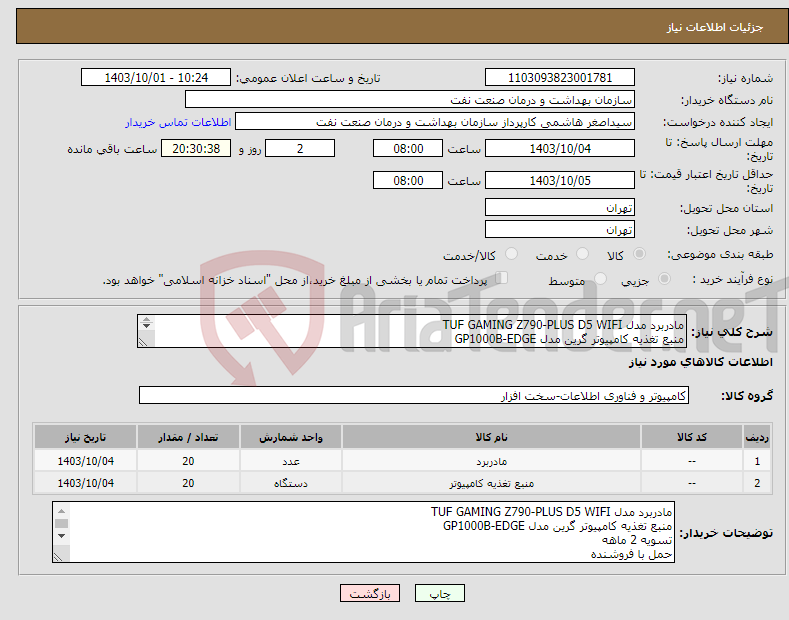Screen dimensions: 789x620
Task: Click the requester name field سیداصغر هاشمی
Action: point(435,122)
